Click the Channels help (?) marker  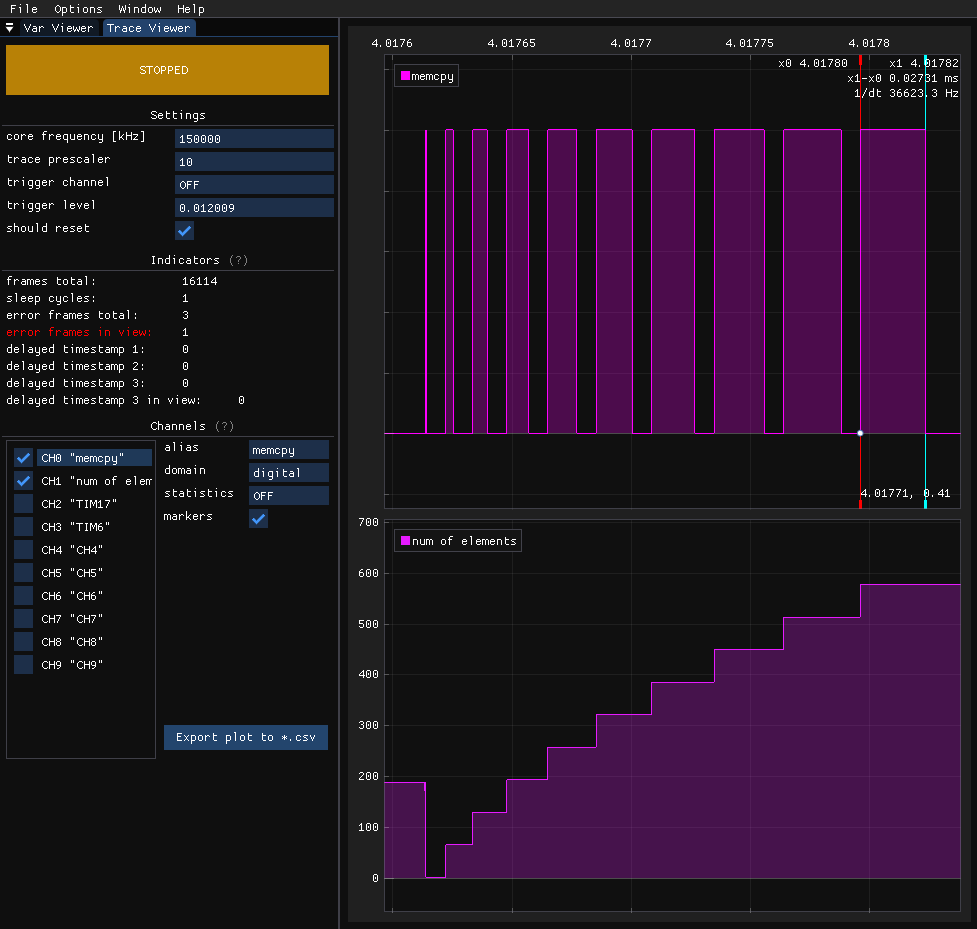point(225,426)
